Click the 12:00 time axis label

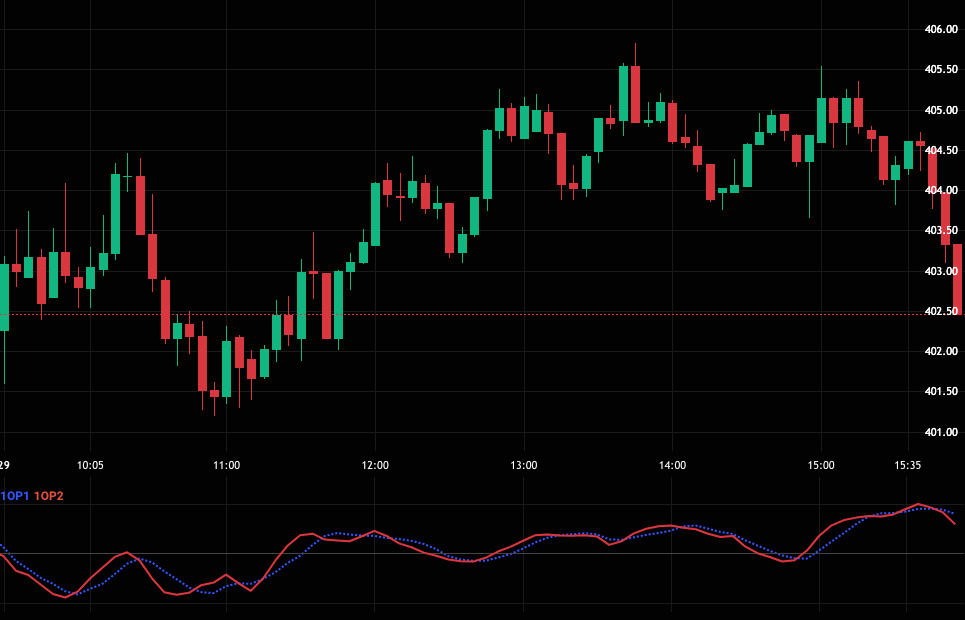pyautogui.click(x=375, y=465)
